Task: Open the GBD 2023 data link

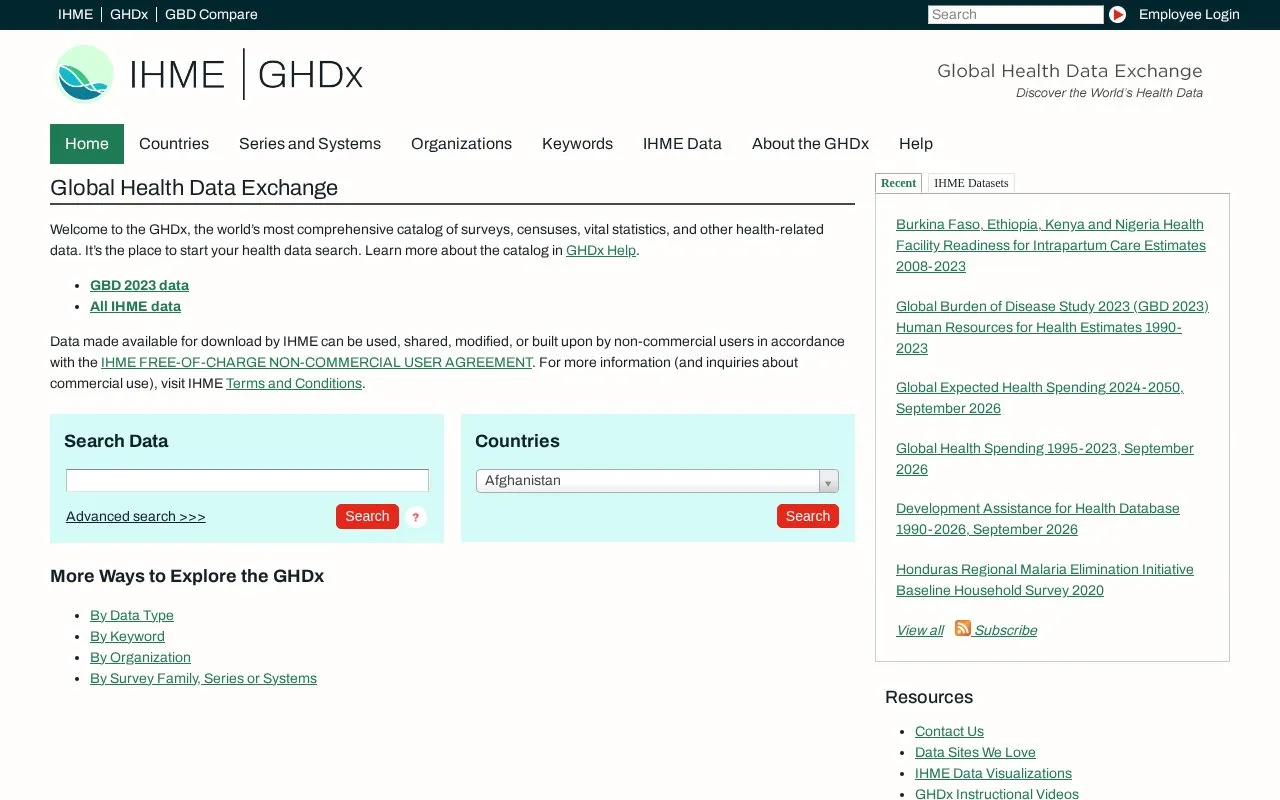Action: [x=139, y=285]
